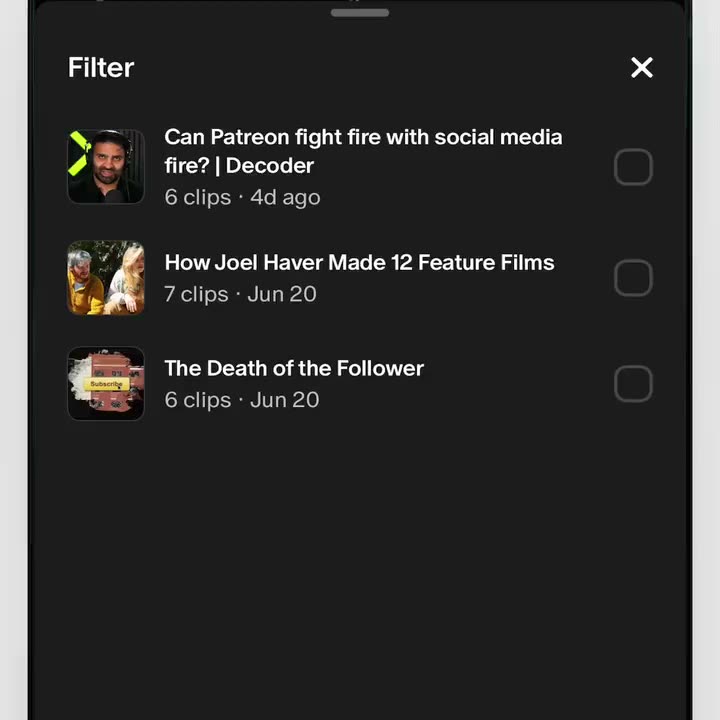Open the Joel Haver video thumbnail
This screenshot has width=720, height=720.
(106, 278)
